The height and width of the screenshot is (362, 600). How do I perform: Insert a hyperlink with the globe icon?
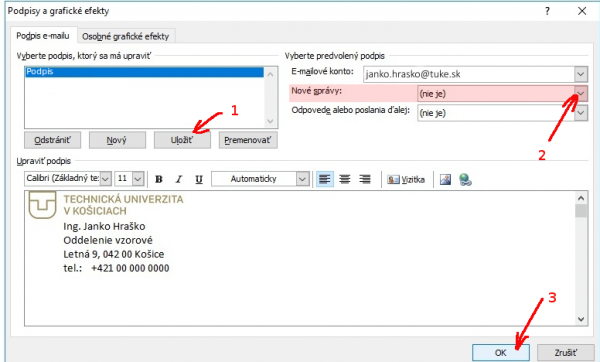tap(465, 179)
